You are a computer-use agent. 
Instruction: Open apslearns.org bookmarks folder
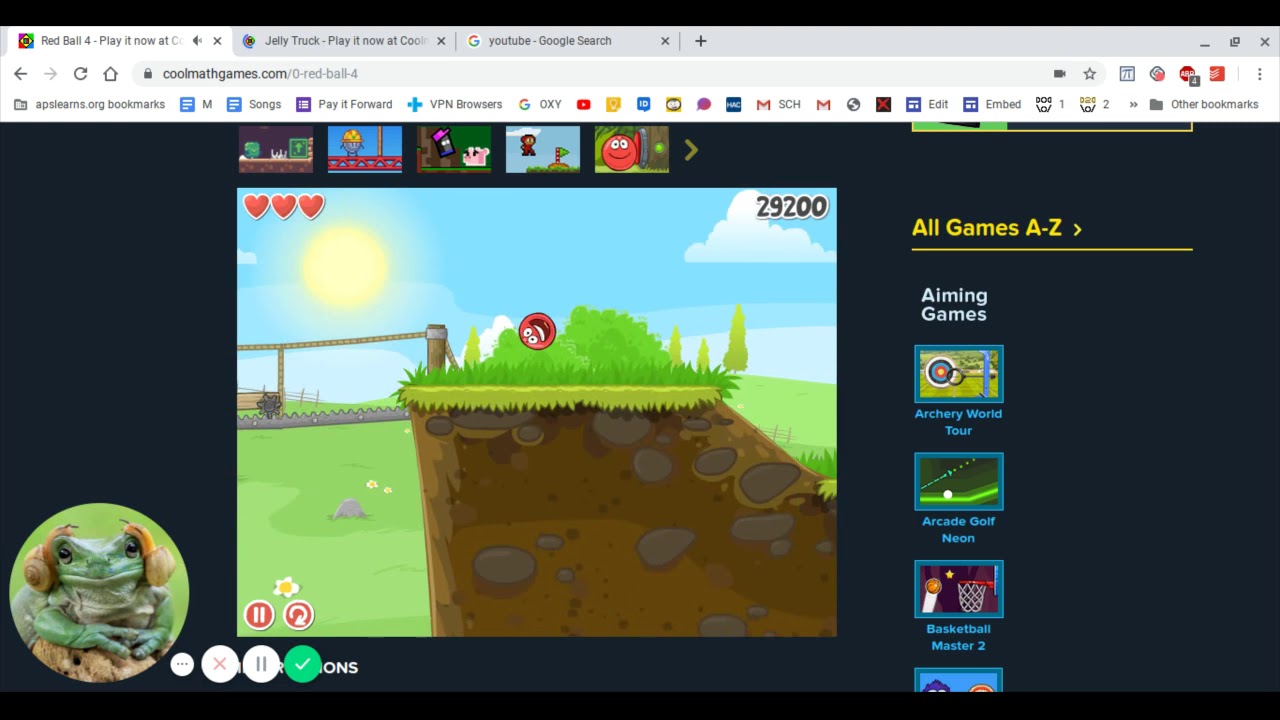tap(89, 104)
